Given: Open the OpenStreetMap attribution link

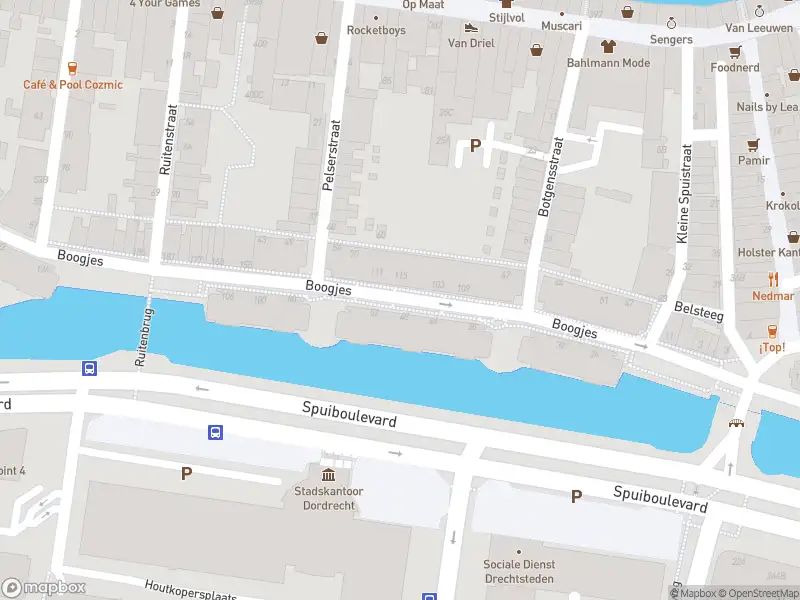Looking at the screenshot, I should (x=761, y=593).
